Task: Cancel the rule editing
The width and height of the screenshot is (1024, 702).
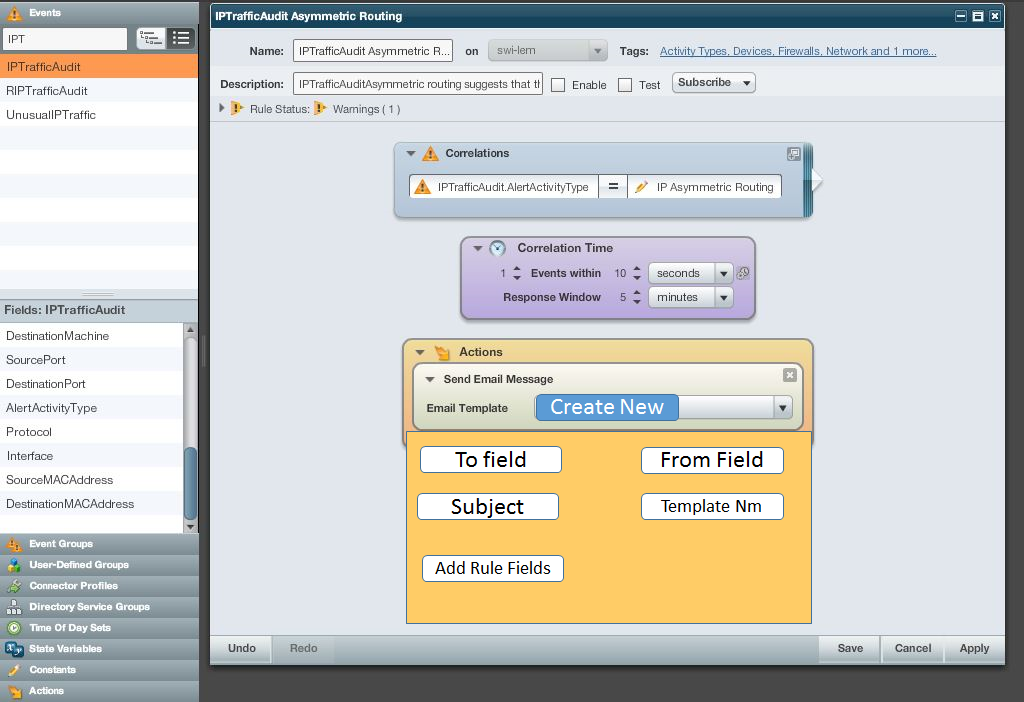Action: [913, 648]
